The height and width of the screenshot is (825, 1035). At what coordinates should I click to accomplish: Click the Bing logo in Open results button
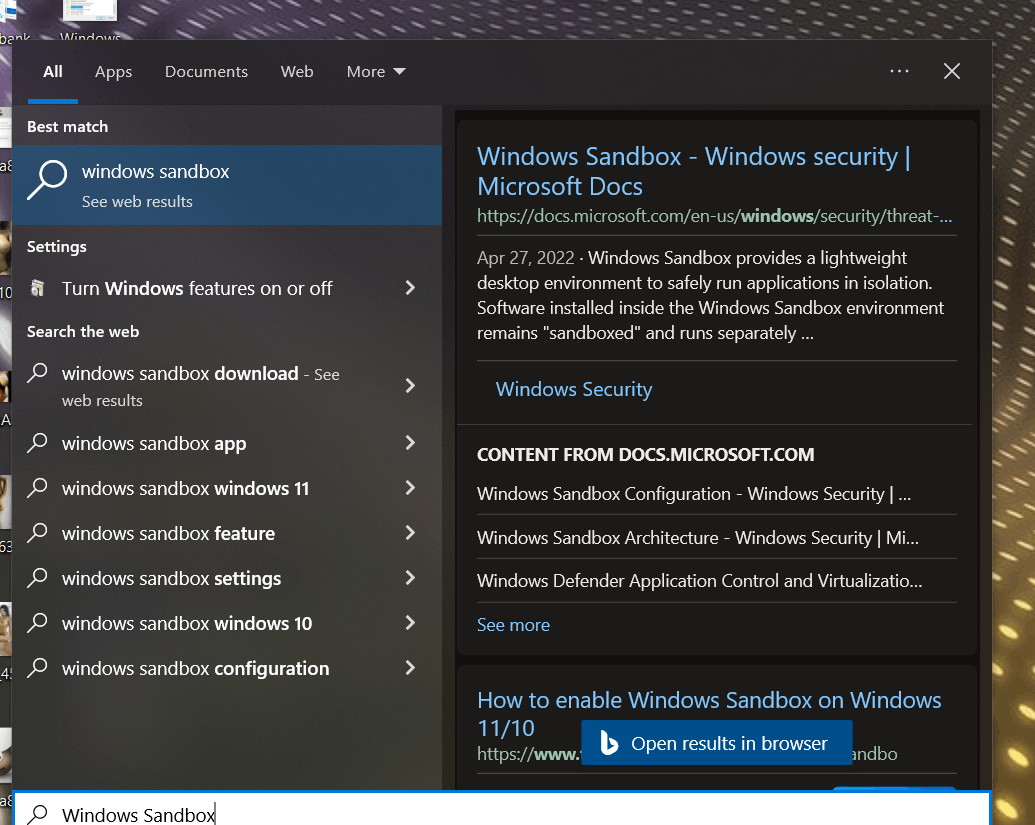click(609, 743)
